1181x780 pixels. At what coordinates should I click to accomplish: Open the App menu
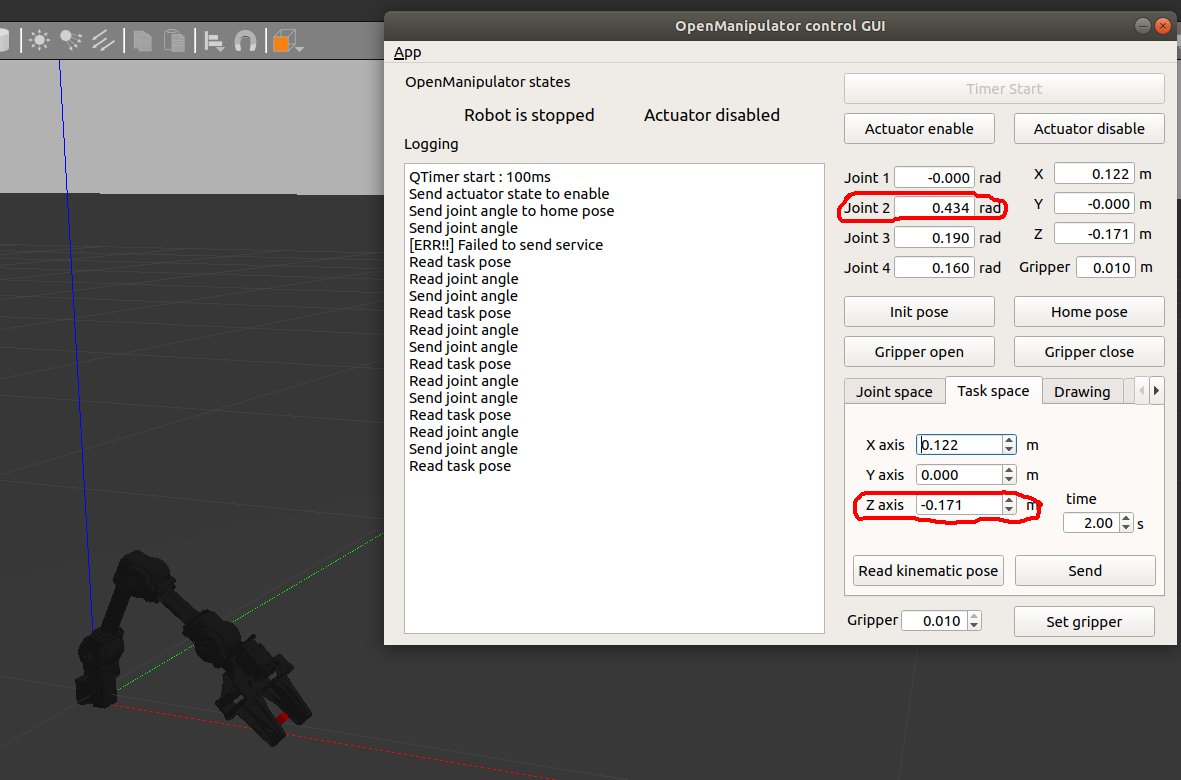[407, 52]
